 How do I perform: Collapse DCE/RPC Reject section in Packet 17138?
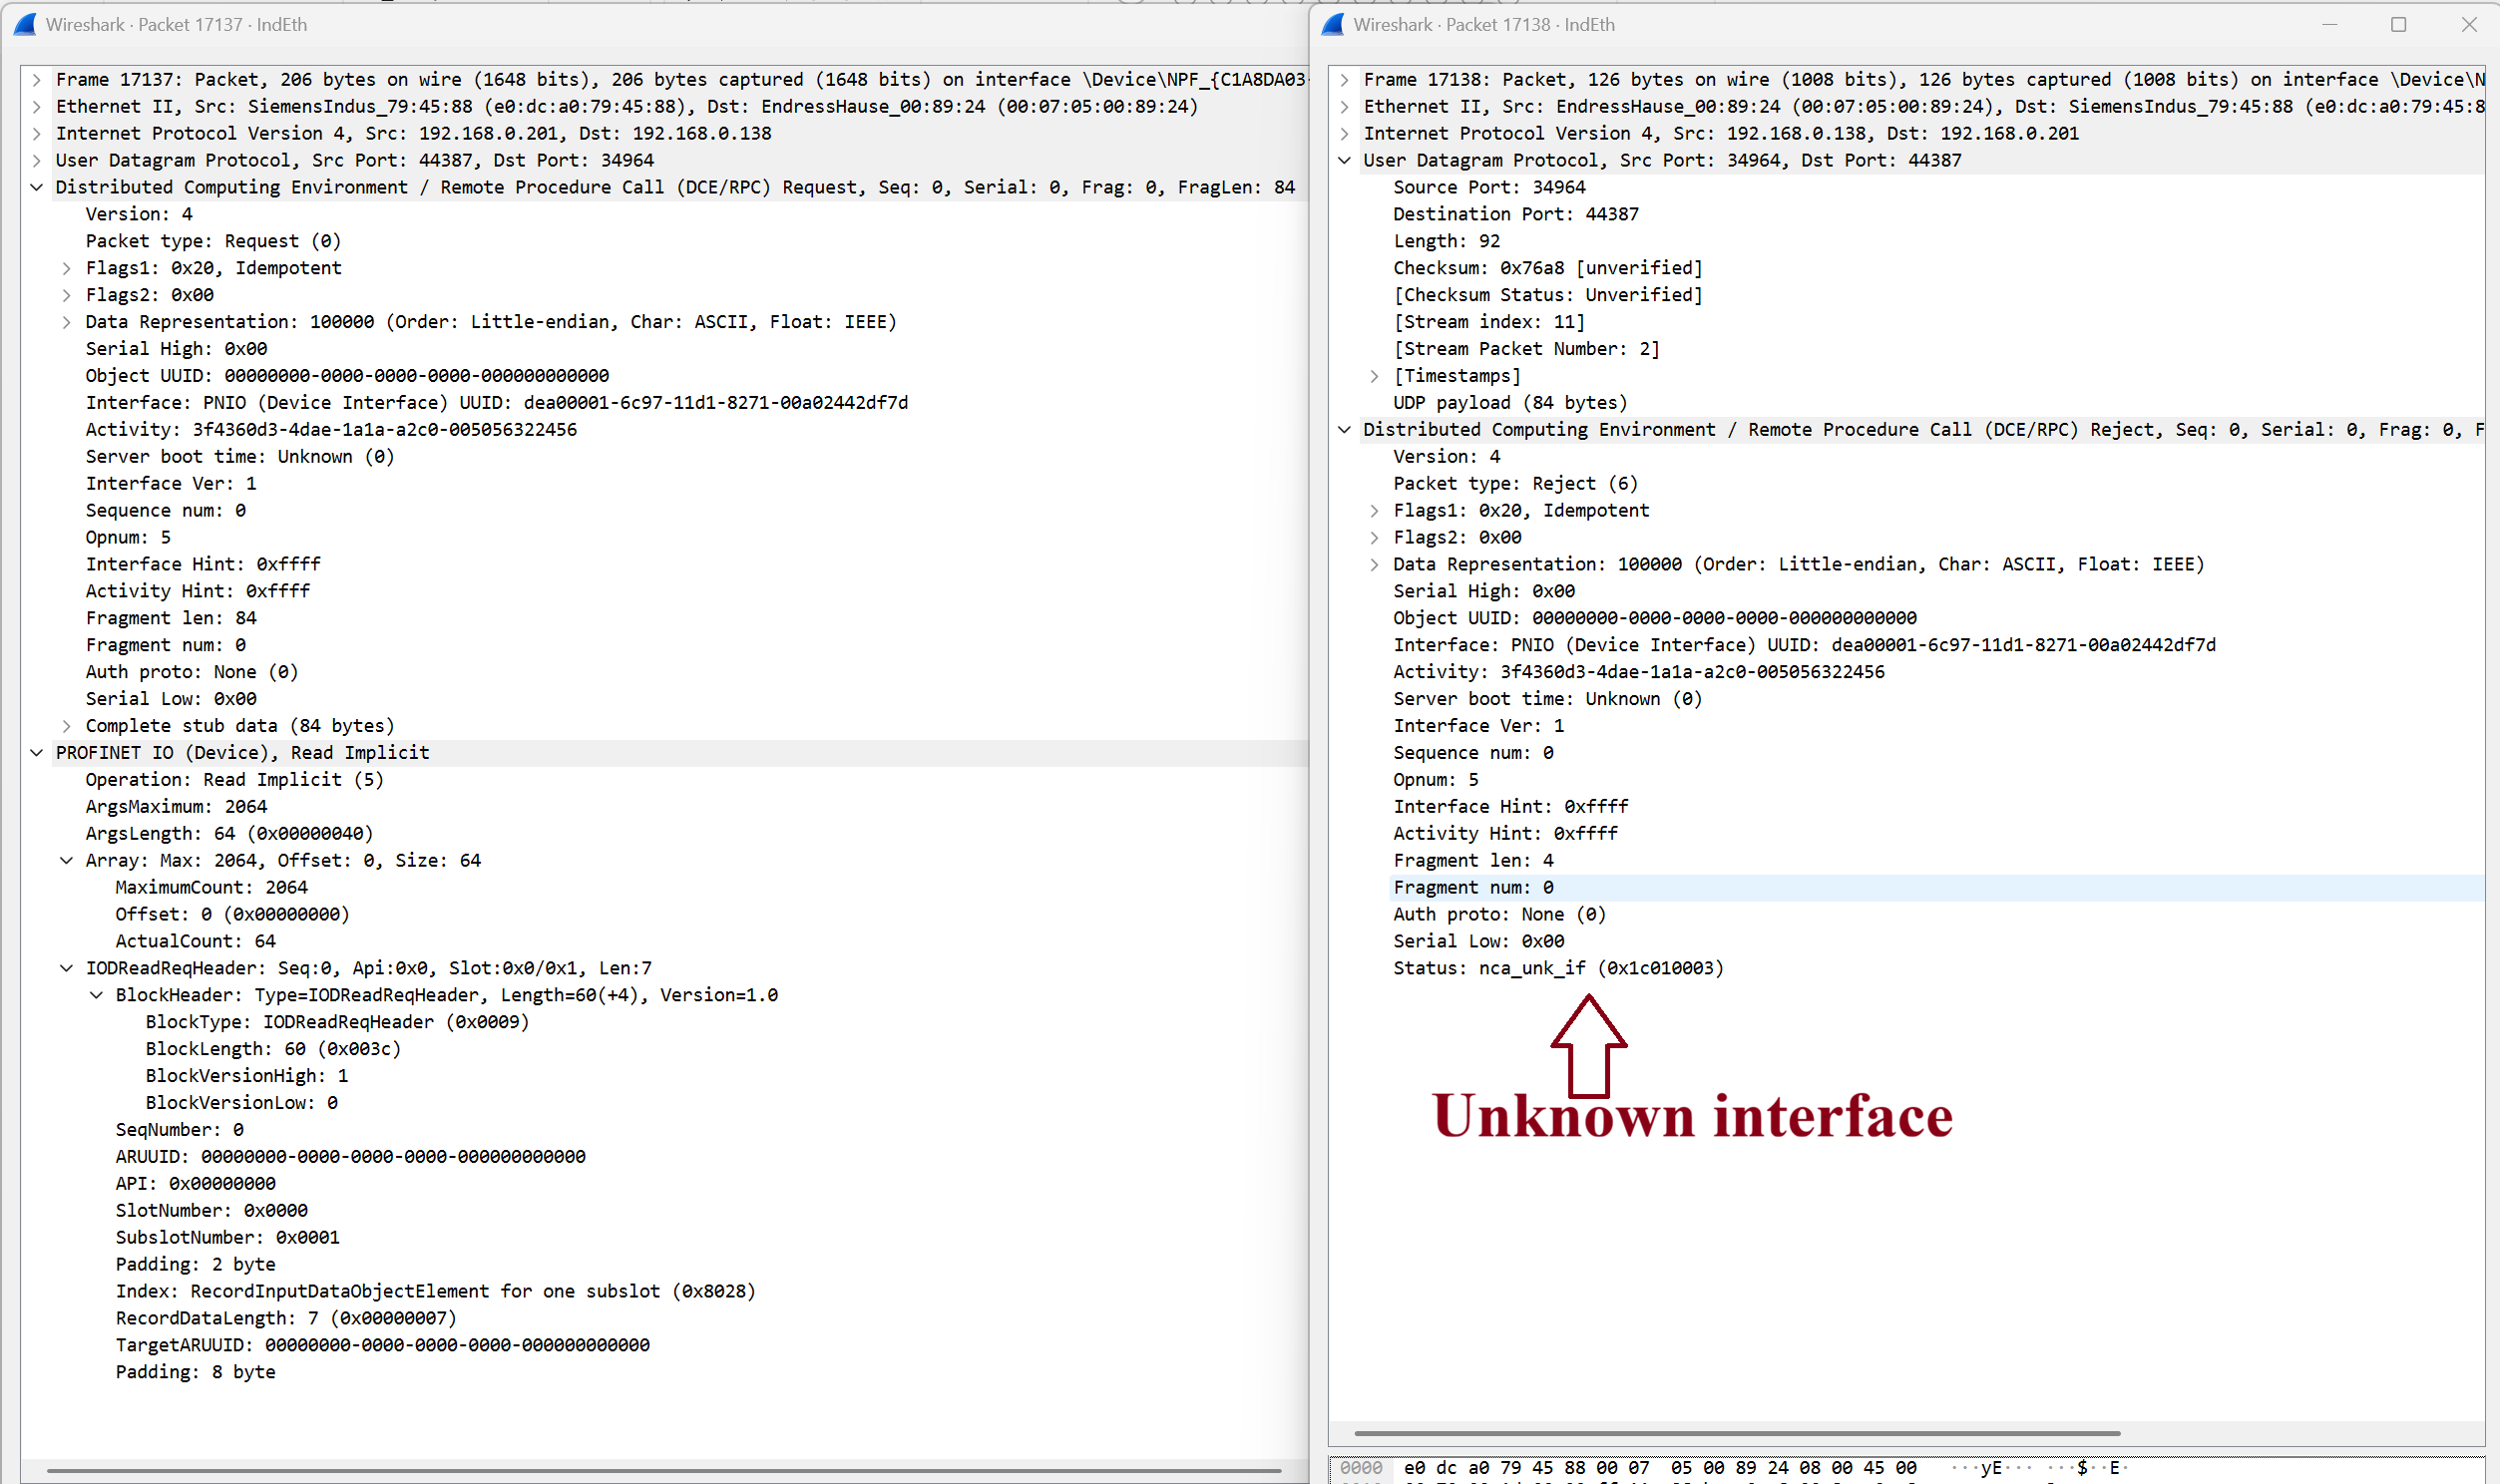point(1344,430)
